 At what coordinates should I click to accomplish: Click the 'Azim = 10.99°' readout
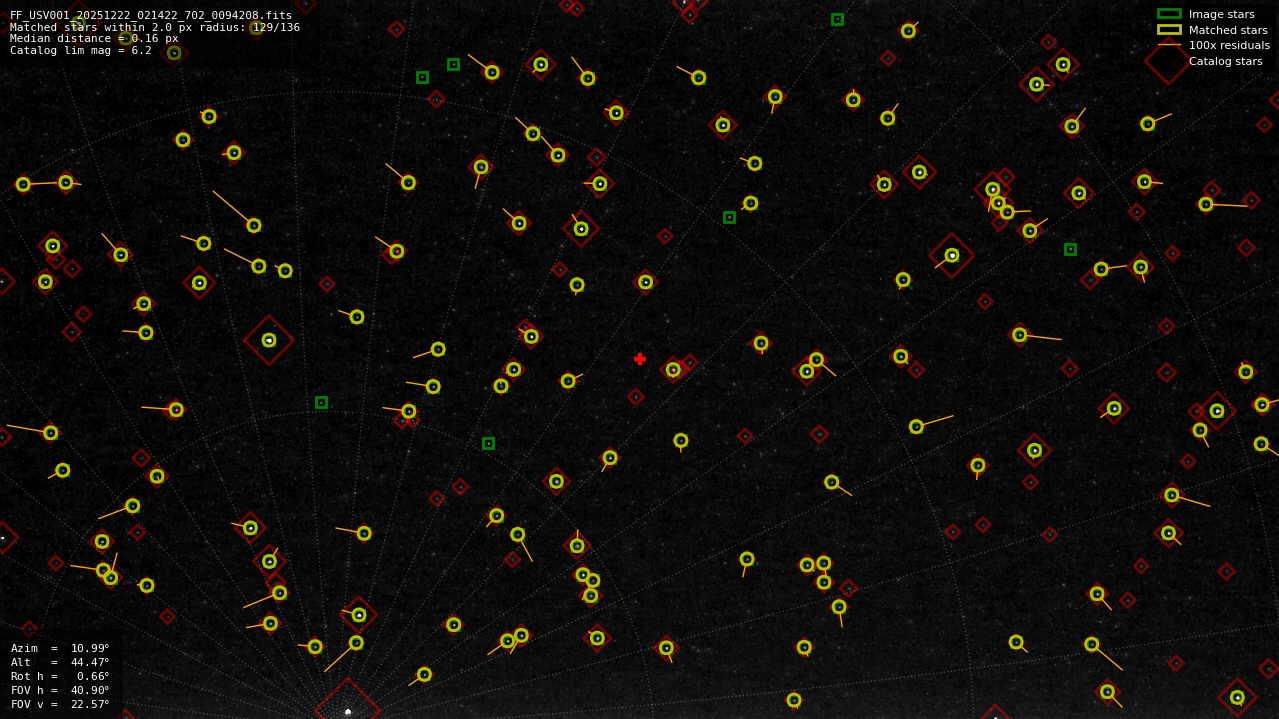(60, 648)
